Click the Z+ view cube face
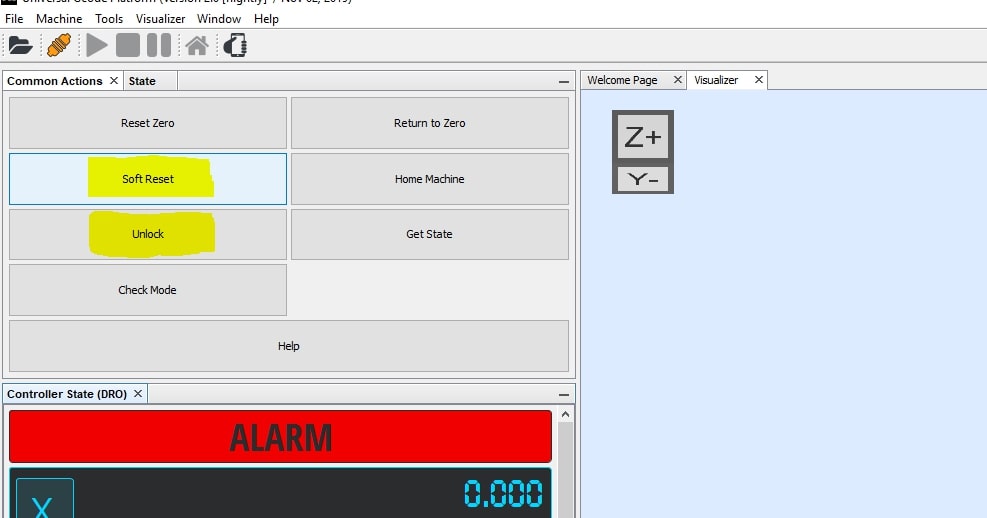Viewport: 987px width, 518px height. tap(642, 138)
